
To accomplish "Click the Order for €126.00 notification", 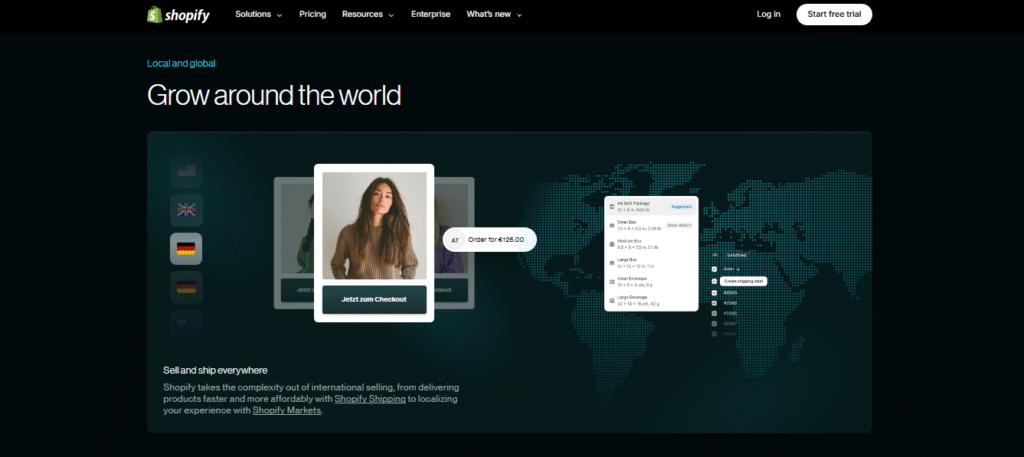I will [490, 240].
